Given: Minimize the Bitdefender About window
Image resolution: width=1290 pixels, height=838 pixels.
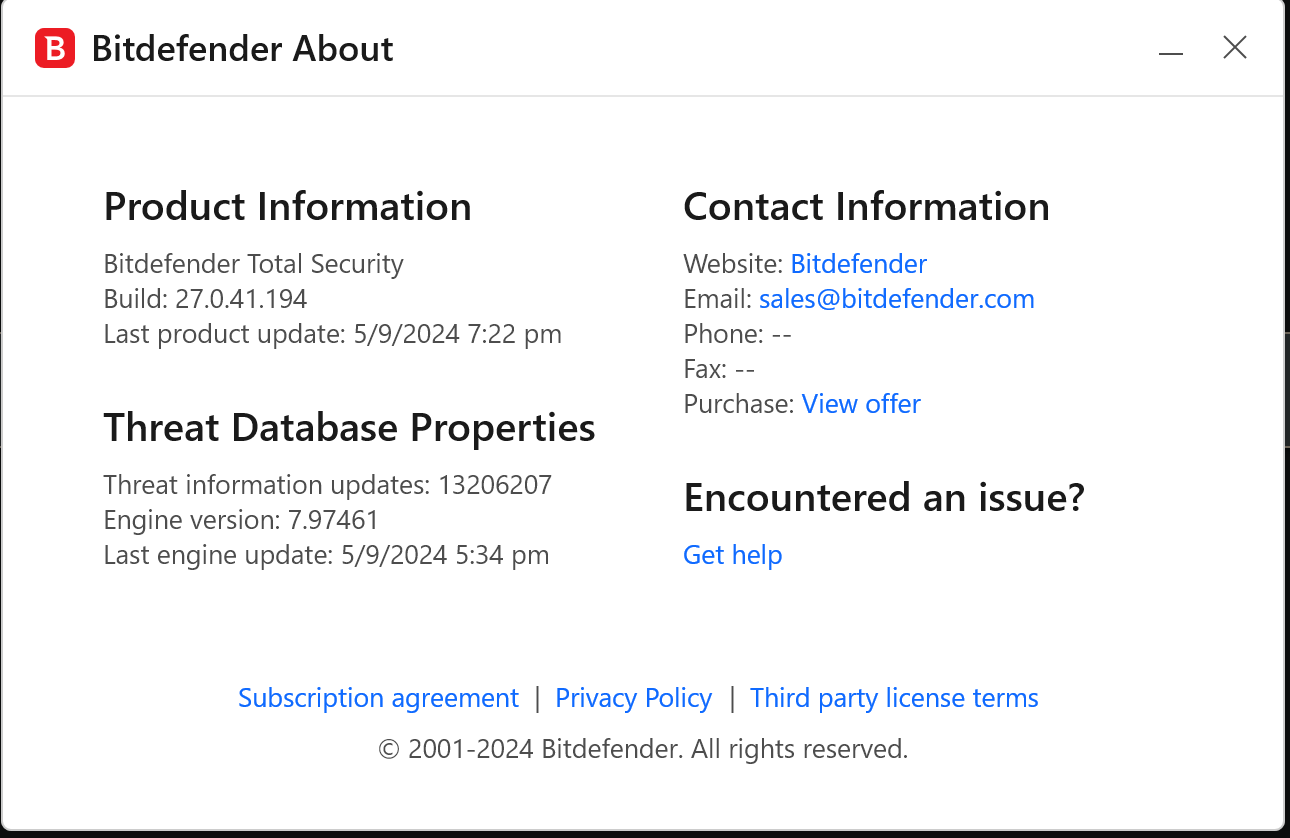Looking at the screenshot, I should (1171, 49).
